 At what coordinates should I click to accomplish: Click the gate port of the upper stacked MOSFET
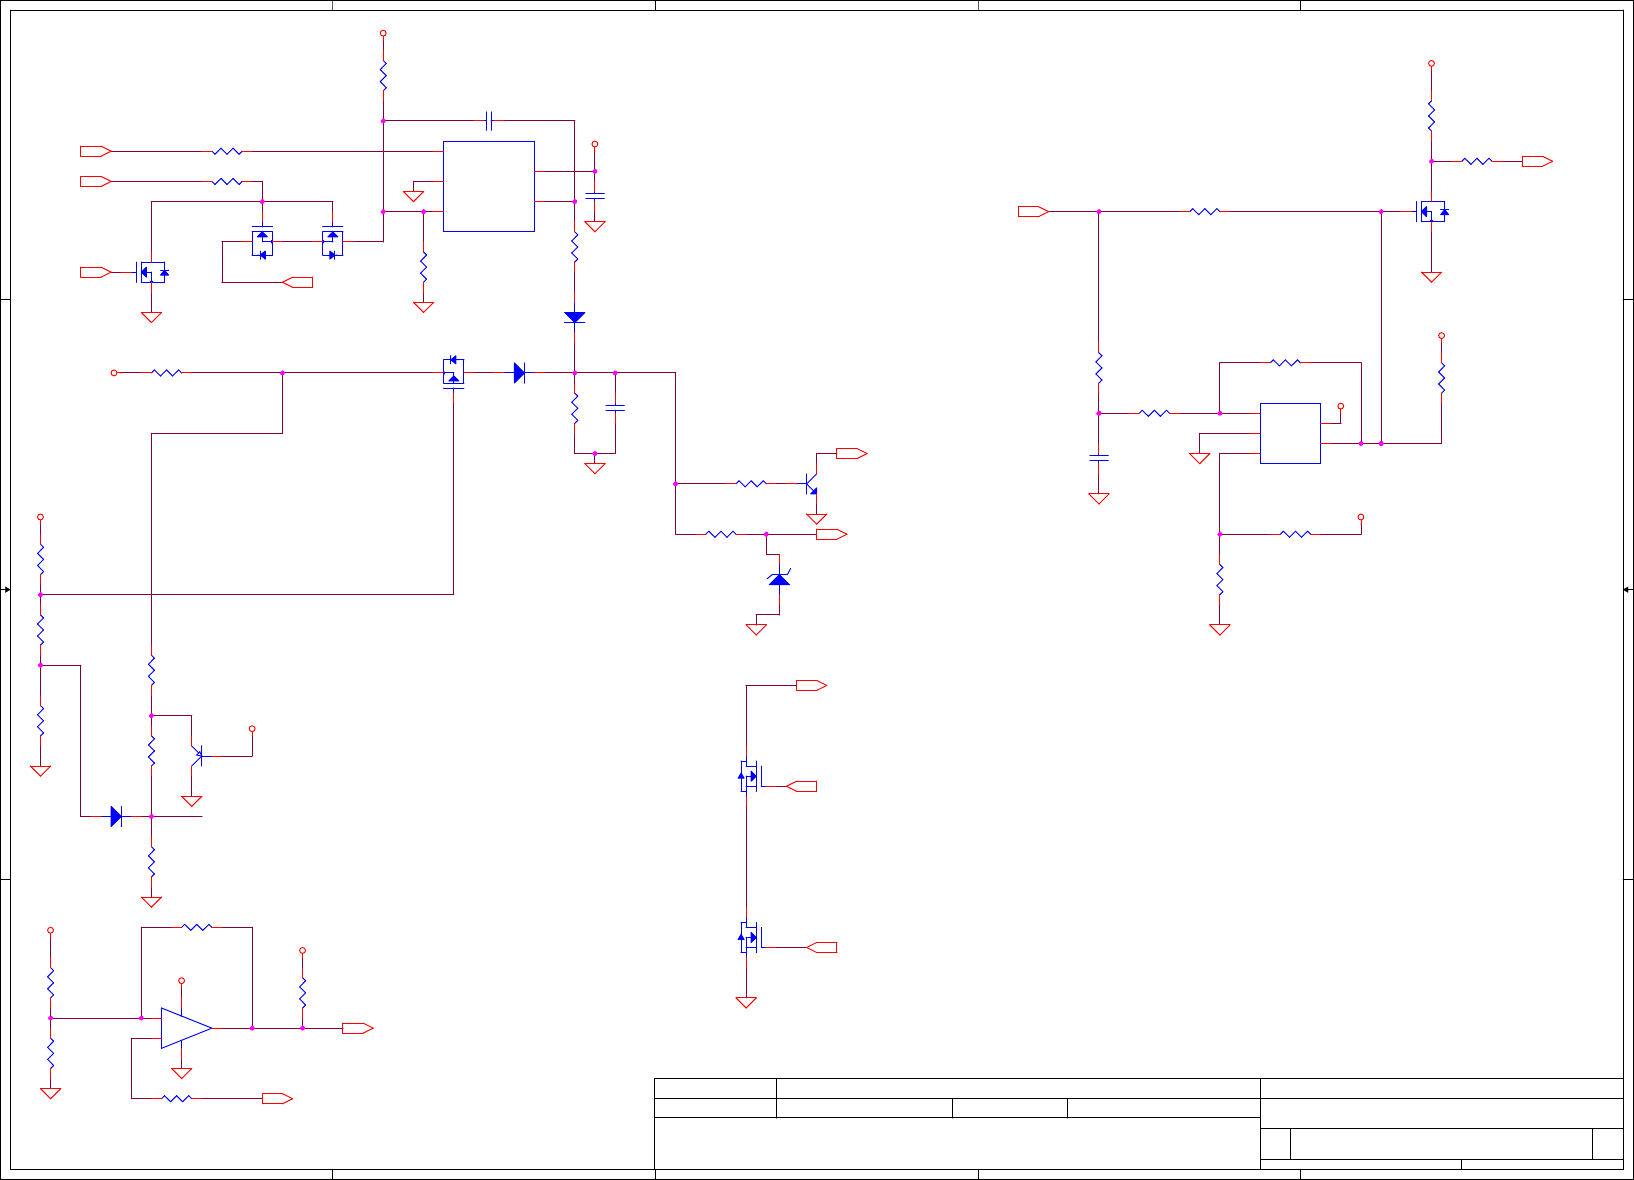(x=801, y=786)
